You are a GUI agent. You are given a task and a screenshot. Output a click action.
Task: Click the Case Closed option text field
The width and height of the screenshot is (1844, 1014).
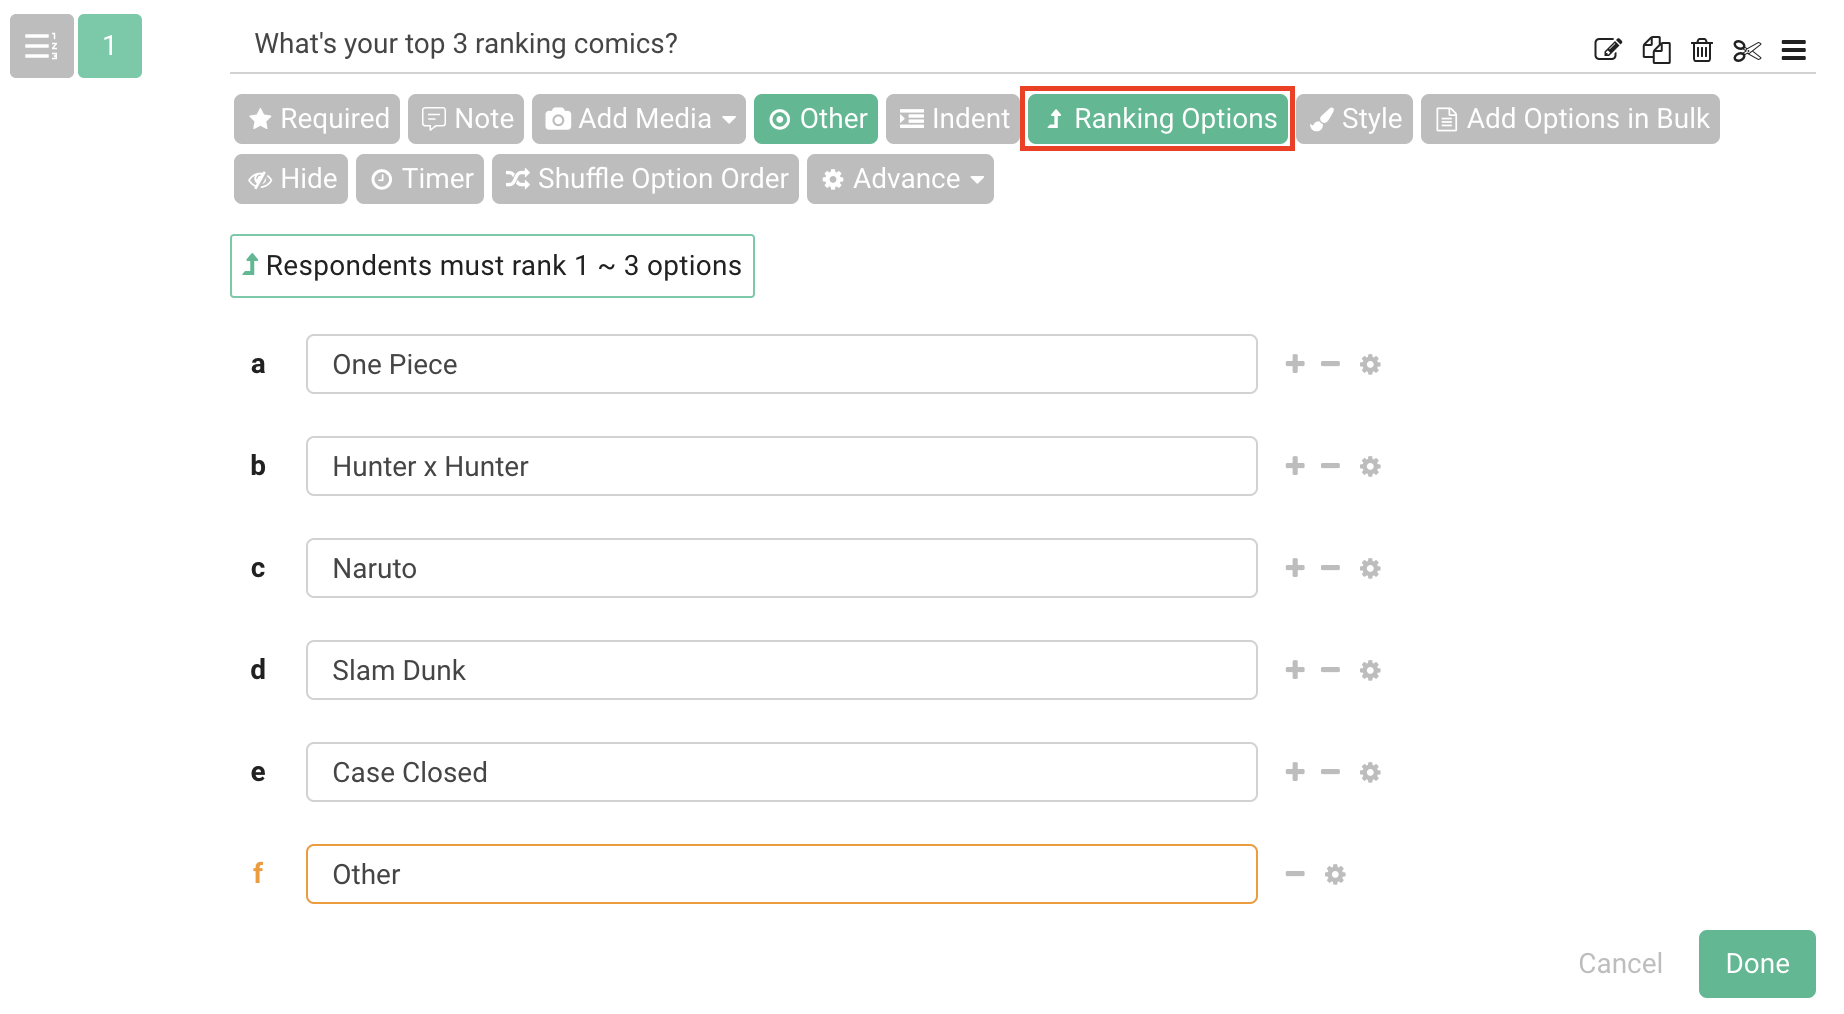781,772
